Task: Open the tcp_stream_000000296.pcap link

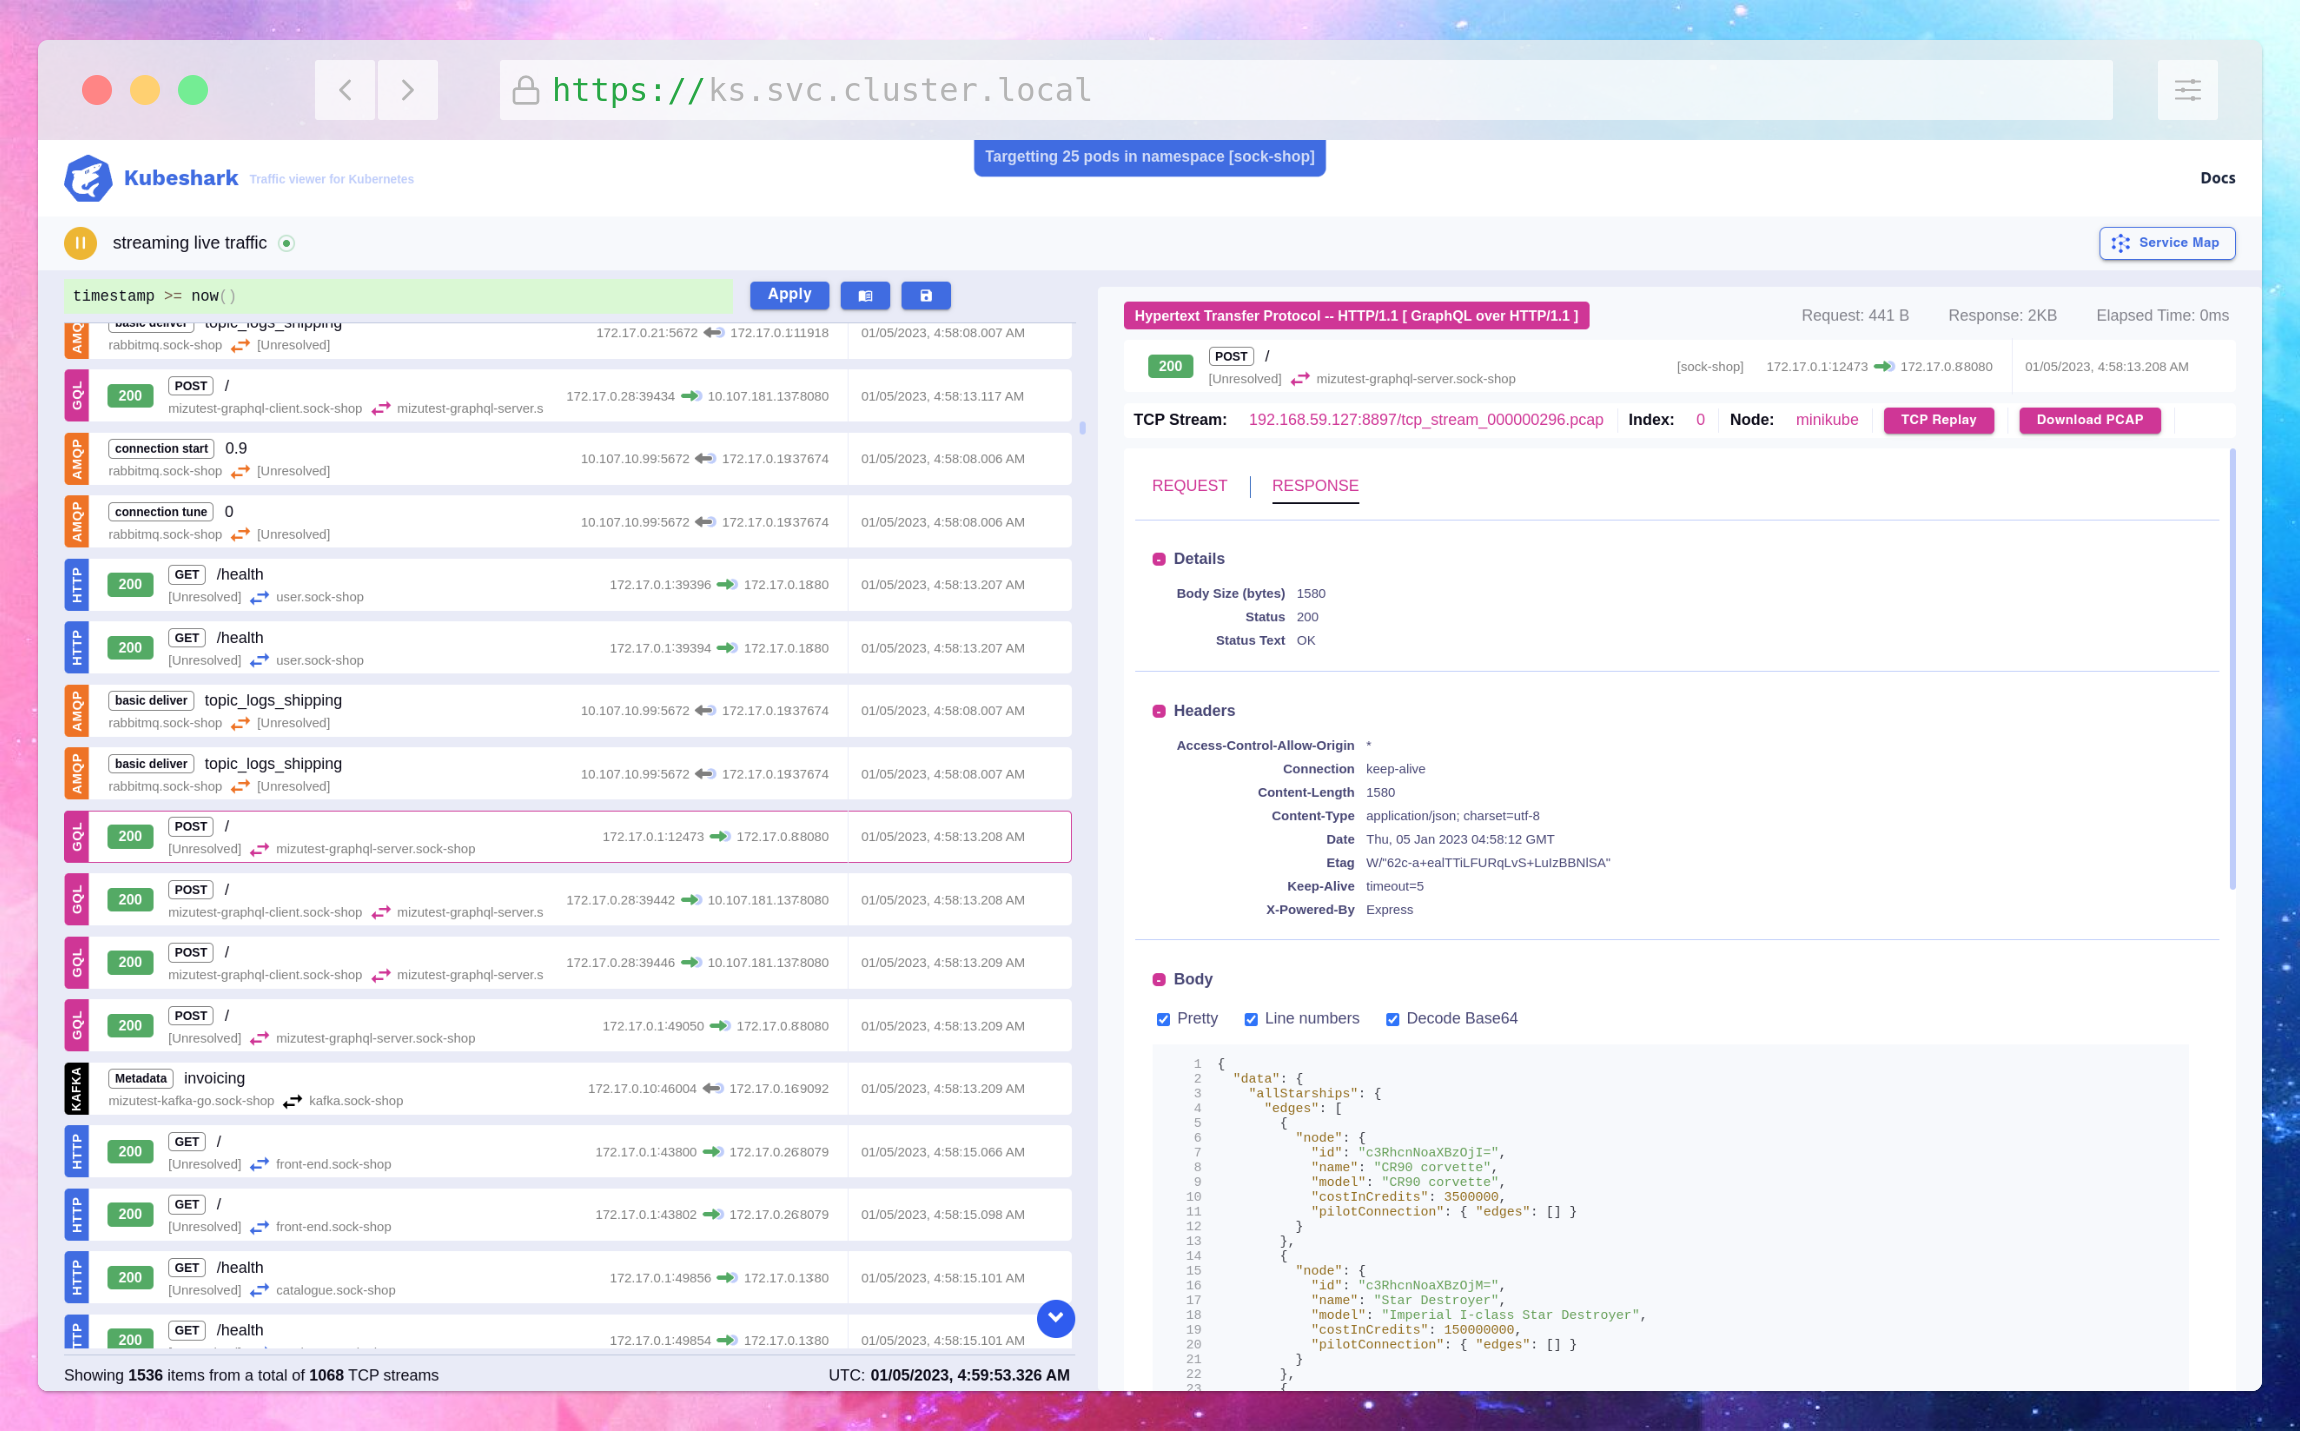Action: [1425, 420]
